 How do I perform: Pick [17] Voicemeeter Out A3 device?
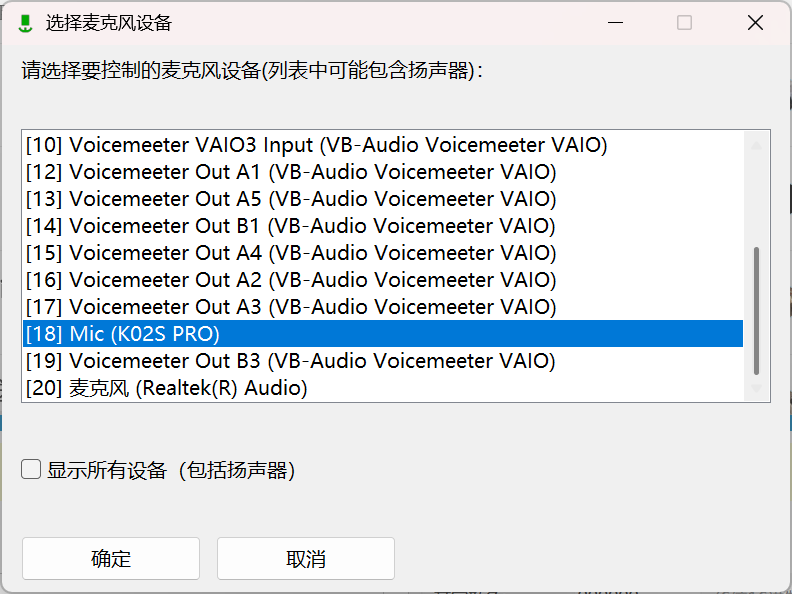tap(383, 307)
